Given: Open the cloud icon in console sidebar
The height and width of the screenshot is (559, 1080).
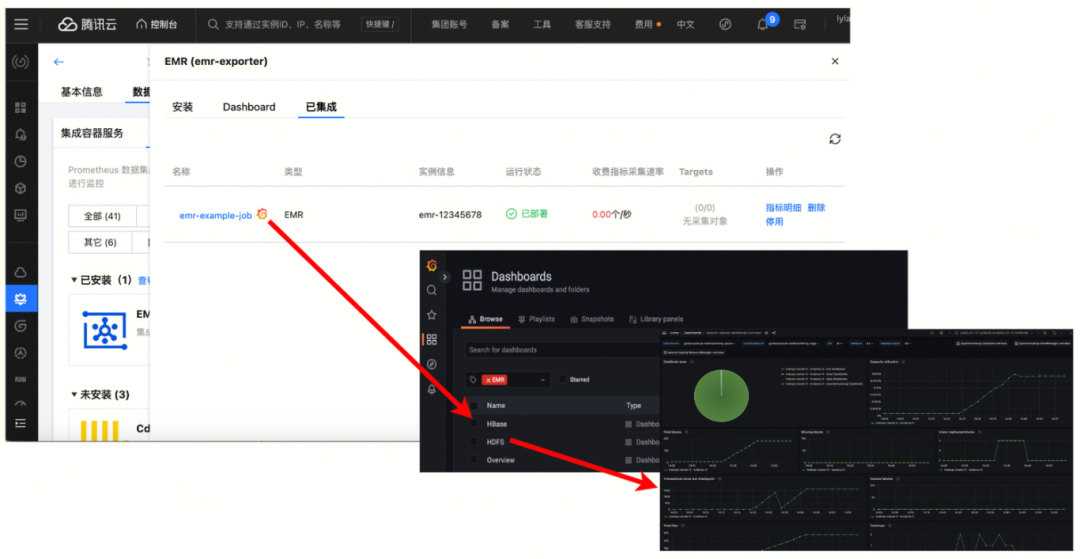Looking at the screenshot, I should tap(21, 271).
